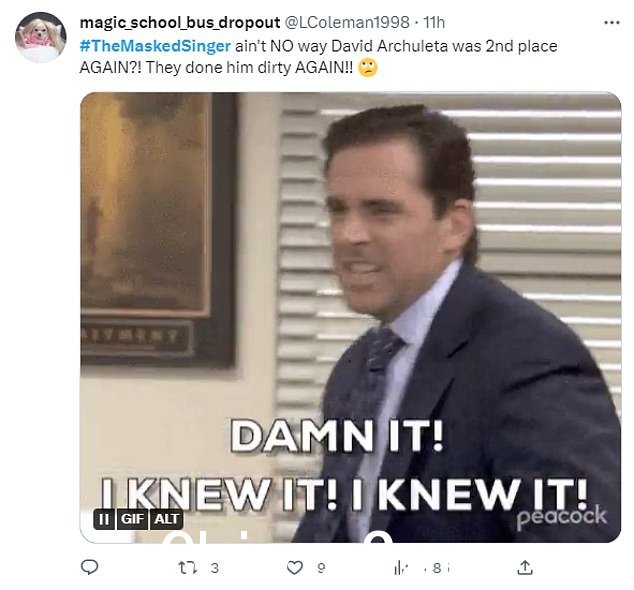Open the reply speech bubble icon

click(89, 567)
